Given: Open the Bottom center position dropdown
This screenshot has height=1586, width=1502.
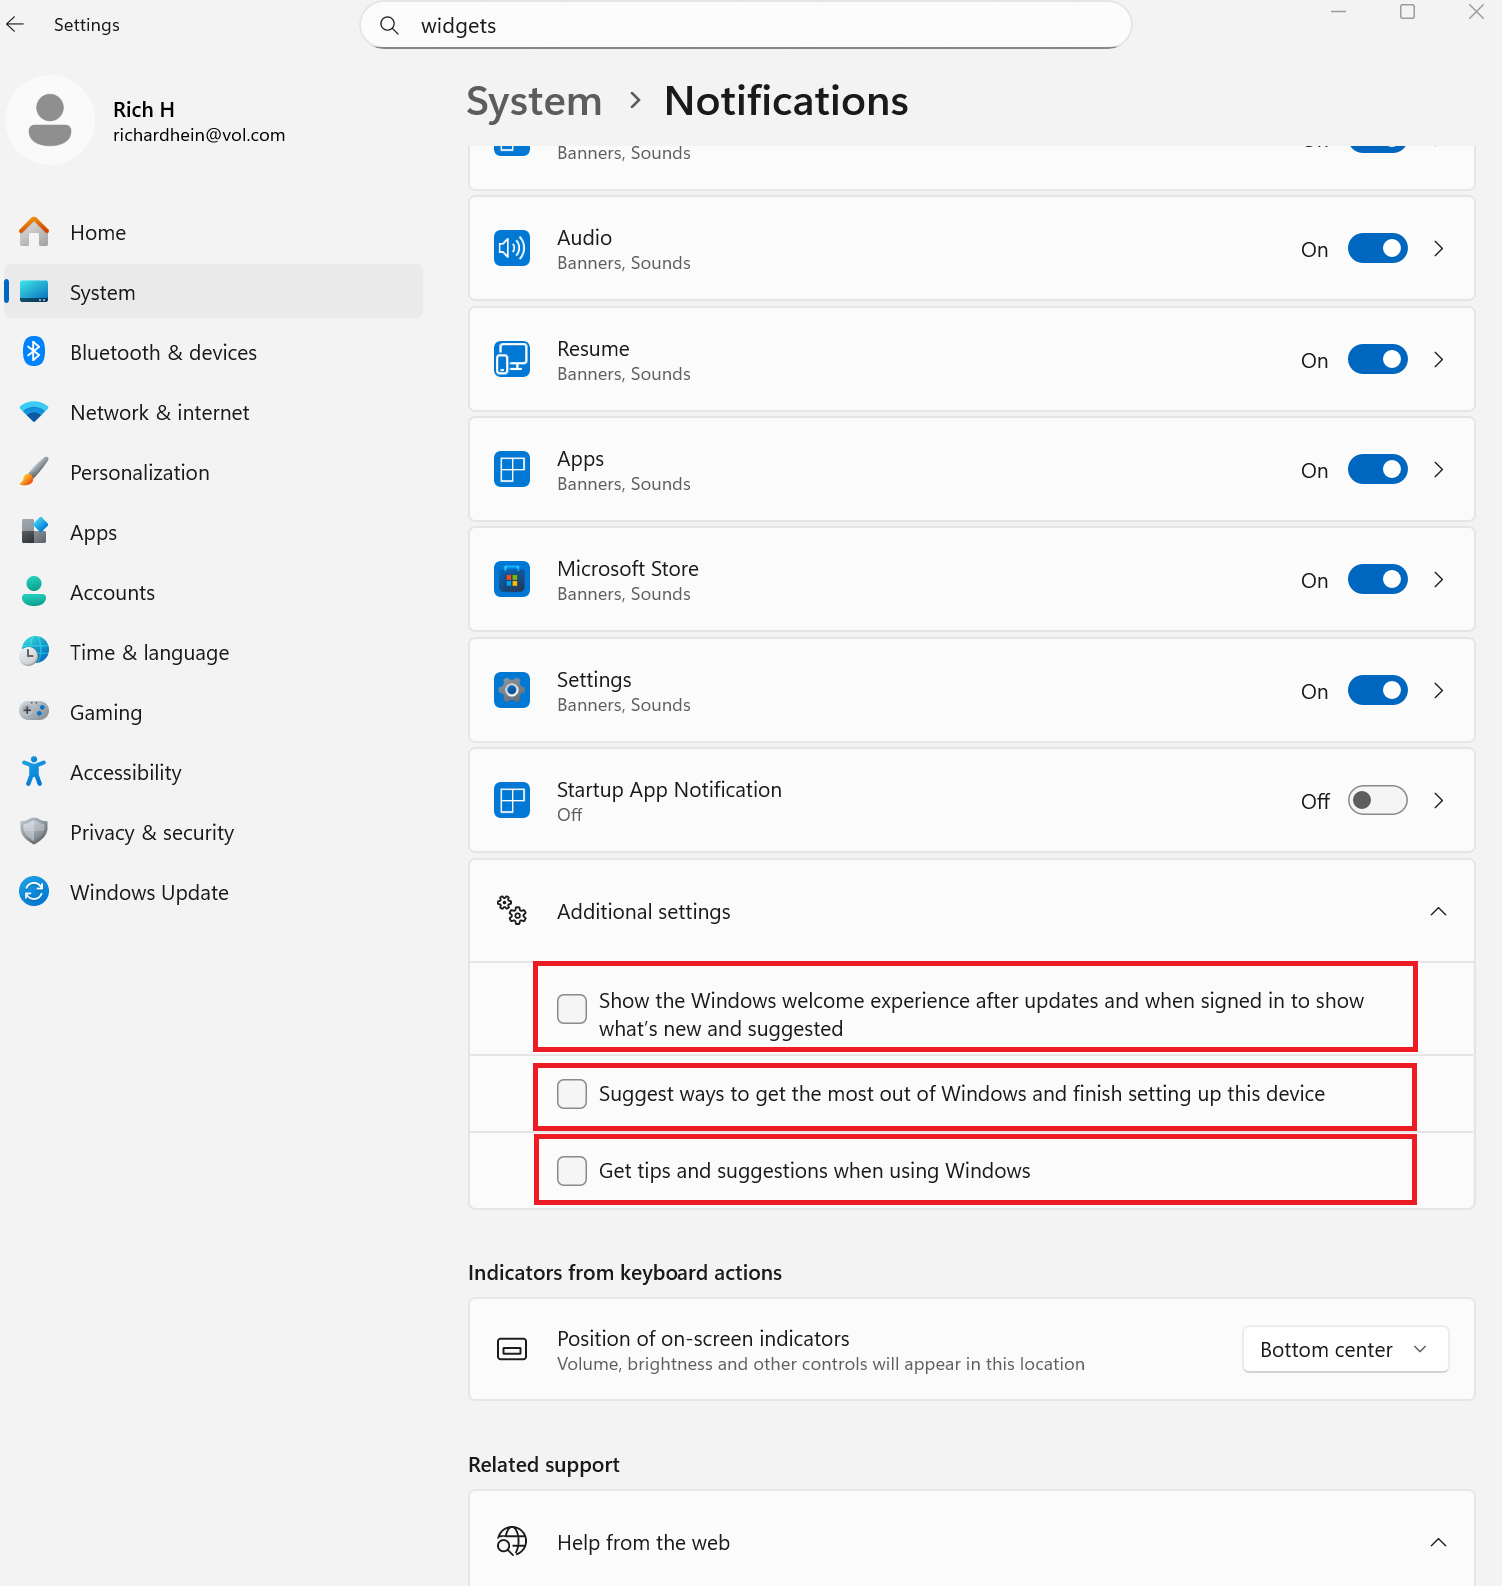Looking at the screenshot, I should (x=1345, y=1349).
